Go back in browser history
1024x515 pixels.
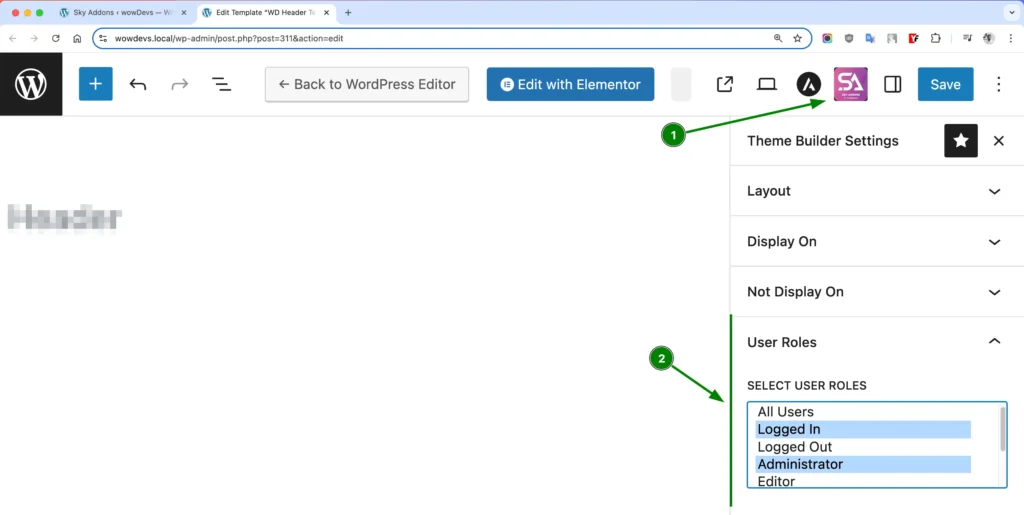coord(12,39)
